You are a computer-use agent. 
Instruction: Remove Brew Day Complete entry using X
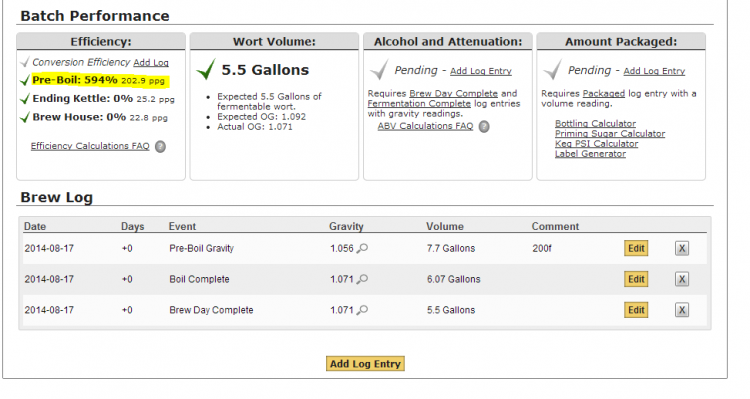tap(682, 310)
